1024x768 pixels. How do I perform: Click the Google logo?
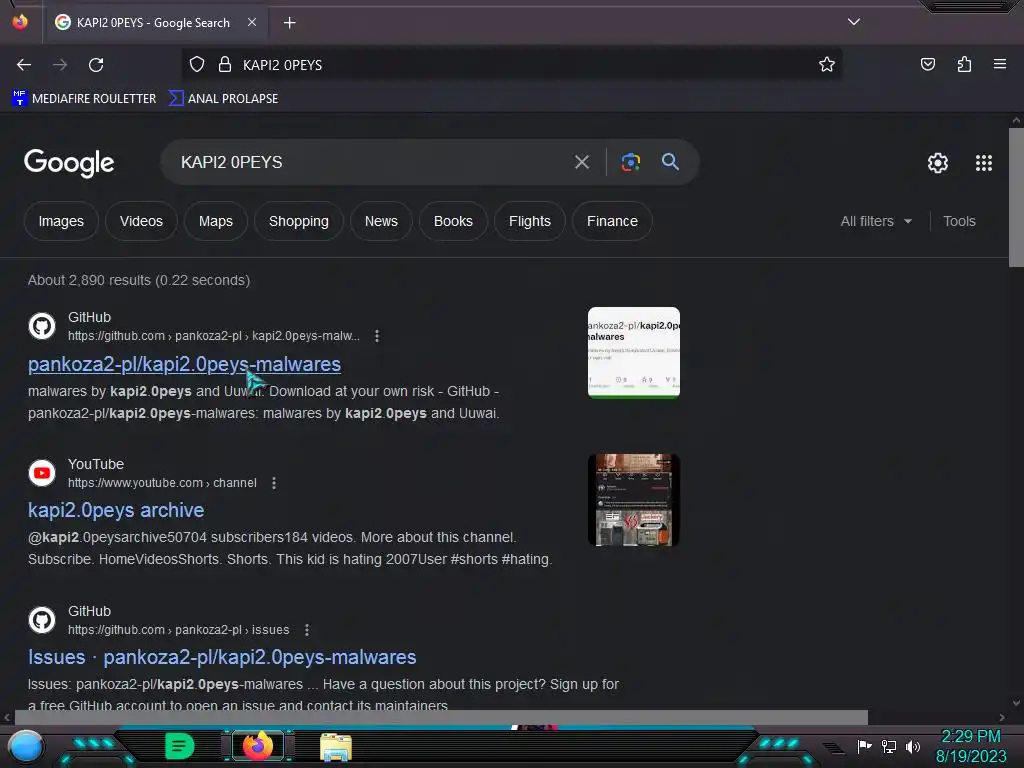point(69,163)
